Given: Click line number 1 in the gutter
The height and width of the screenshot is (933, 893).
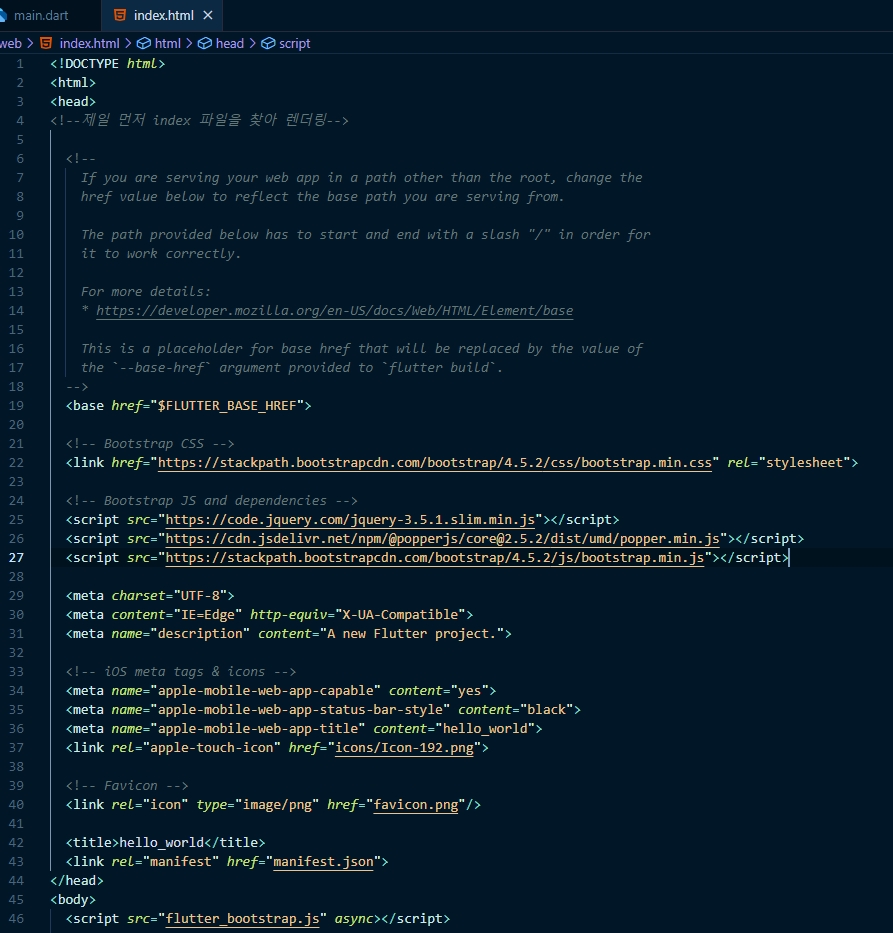Looking at the screenshot, I should tap(20, 64).
